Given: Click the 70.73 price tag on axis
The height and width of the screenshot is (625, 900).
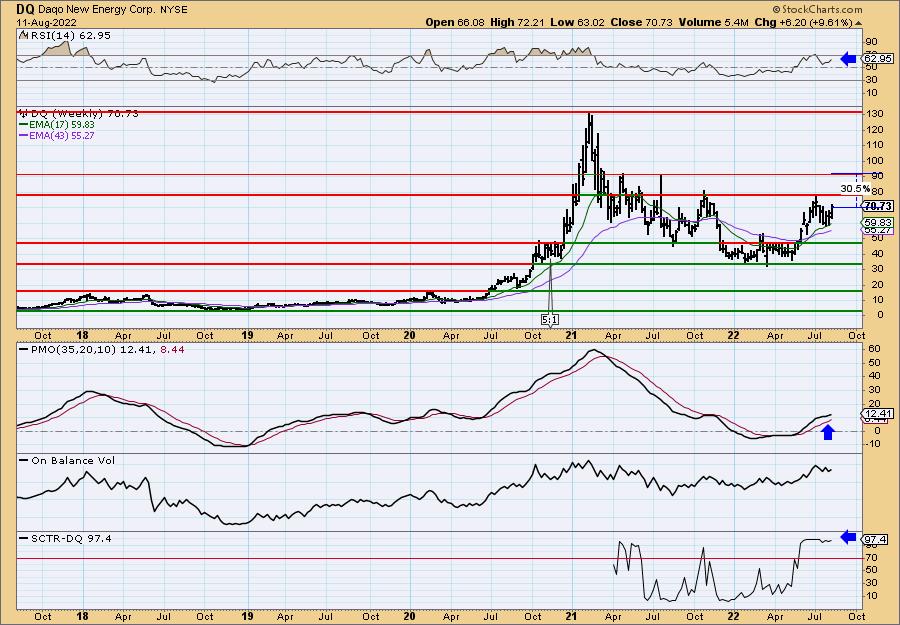Looking at the screenshot, I should coord(878,206).
